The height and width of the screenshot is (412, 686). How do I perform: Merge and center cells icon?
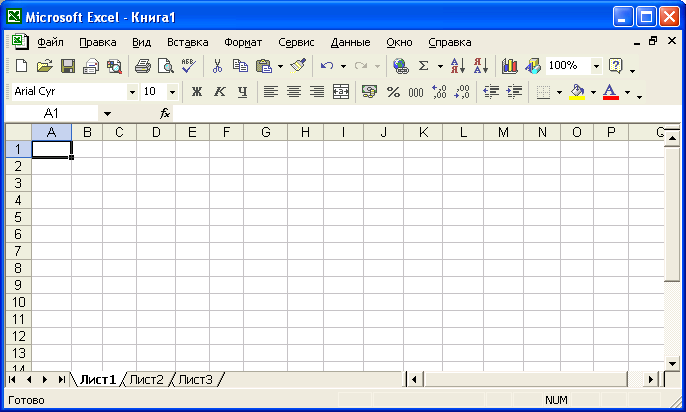coord(341,92)
